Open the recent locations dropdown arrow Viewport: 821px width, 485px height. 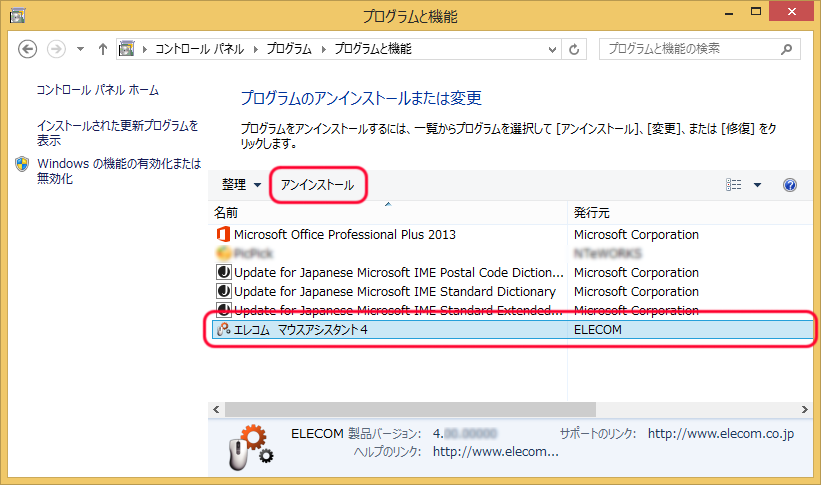[80, 49]
